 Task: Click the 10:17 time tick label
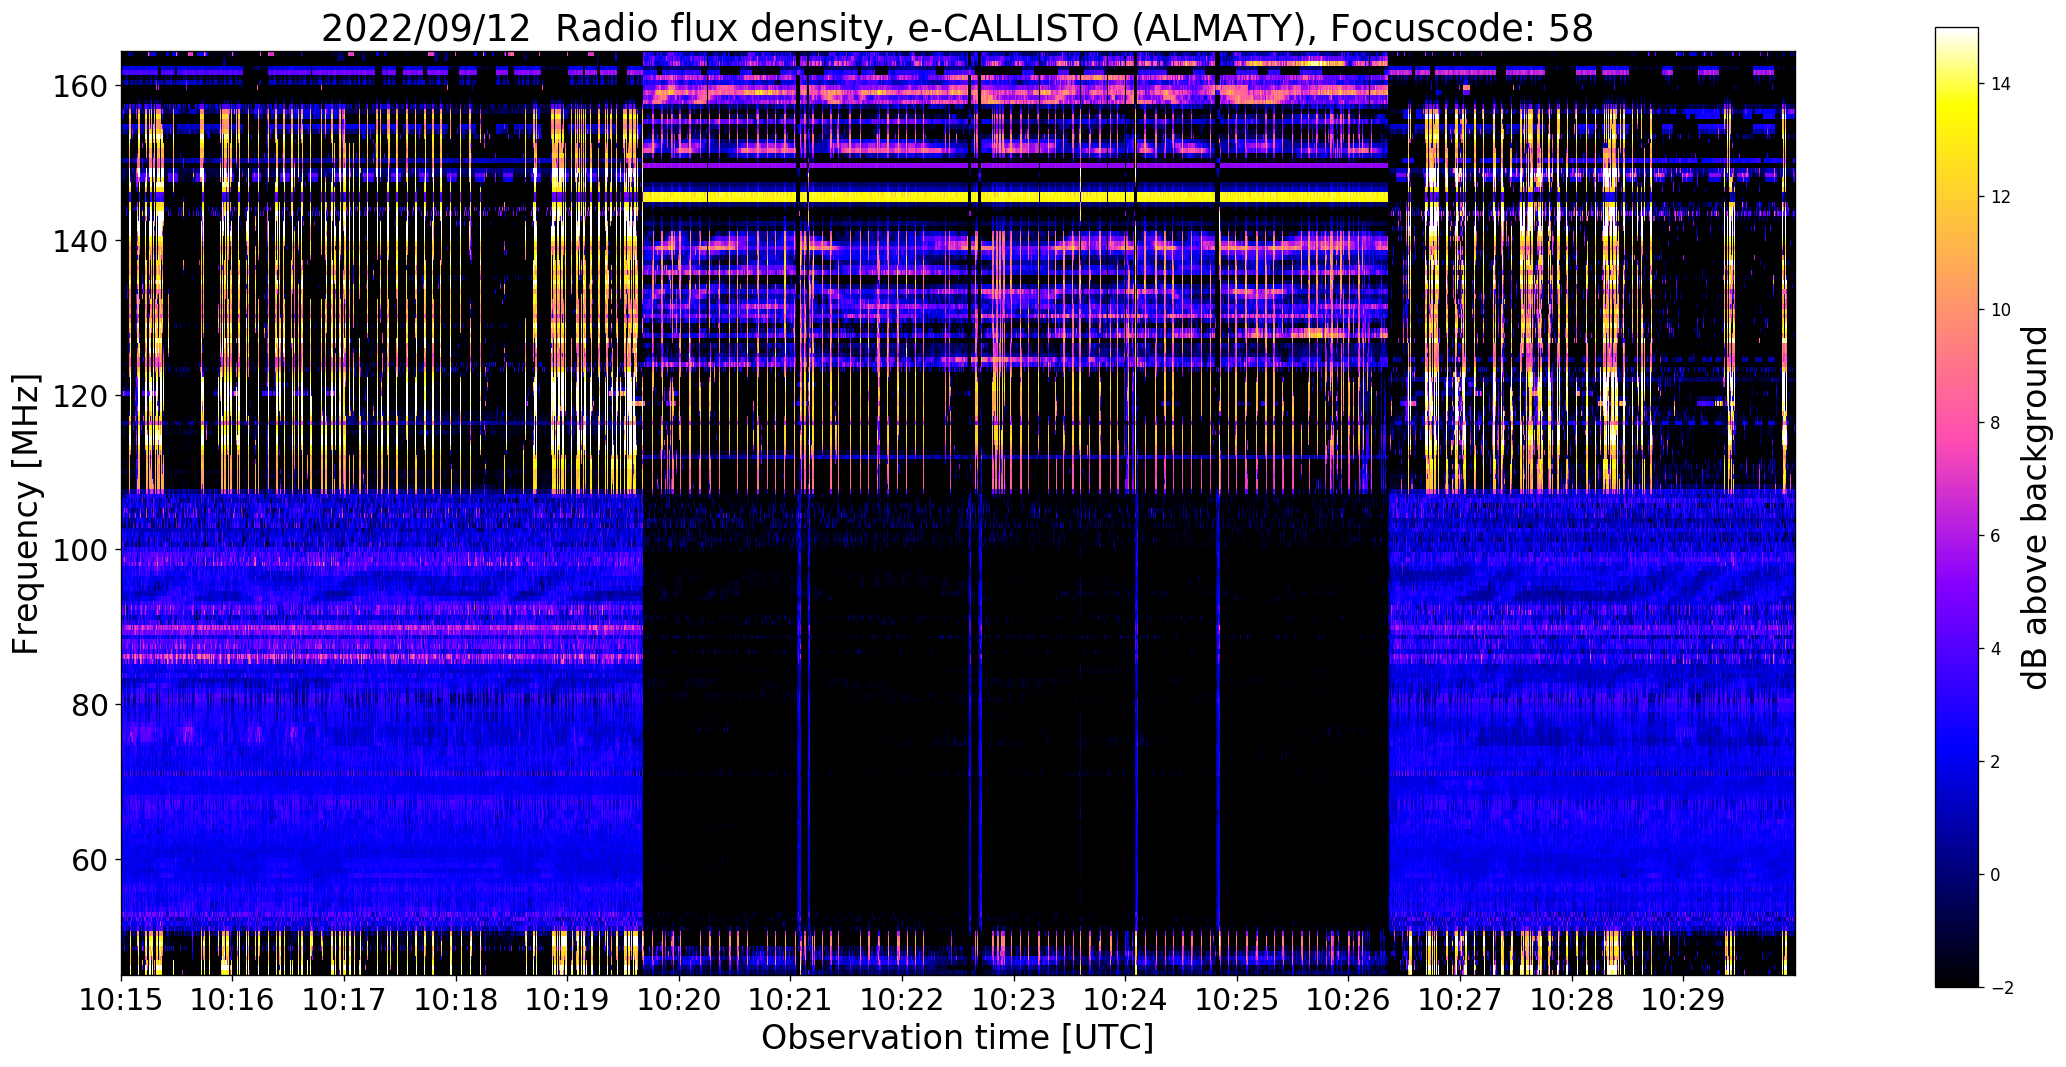point(344,998)
